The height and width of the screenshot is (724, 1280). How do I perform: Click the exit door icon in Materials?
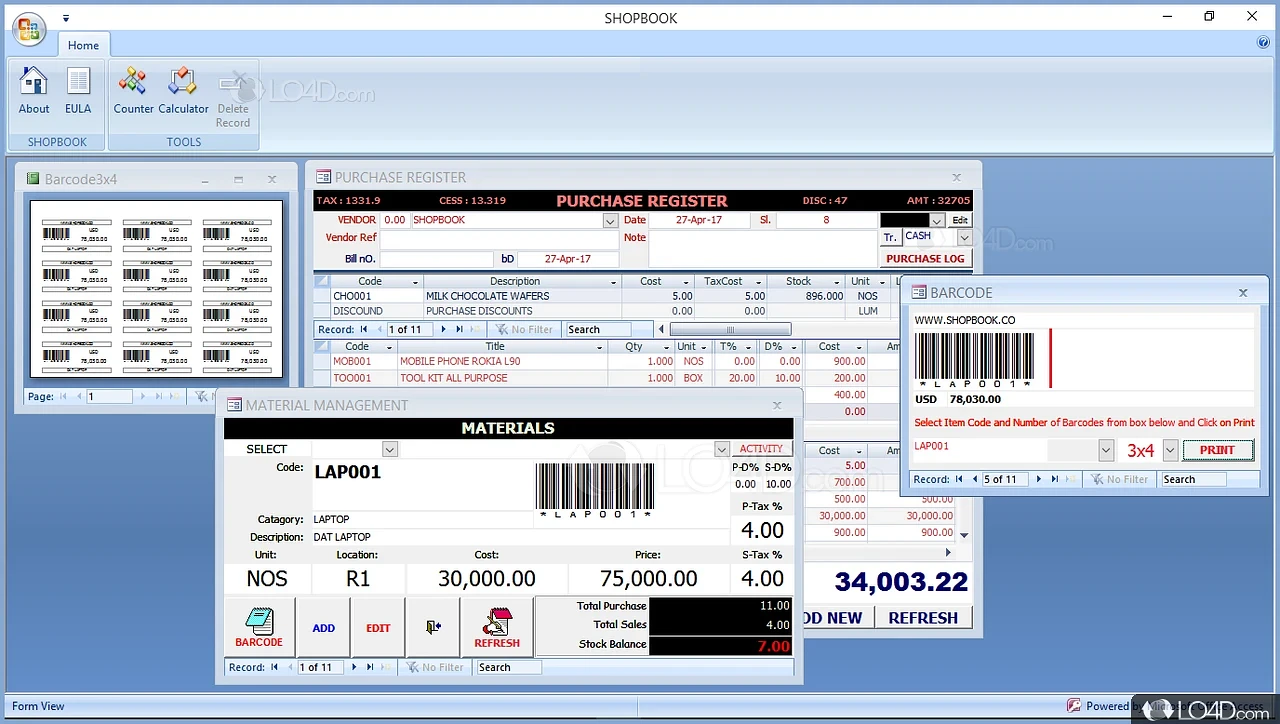point(433,627)
